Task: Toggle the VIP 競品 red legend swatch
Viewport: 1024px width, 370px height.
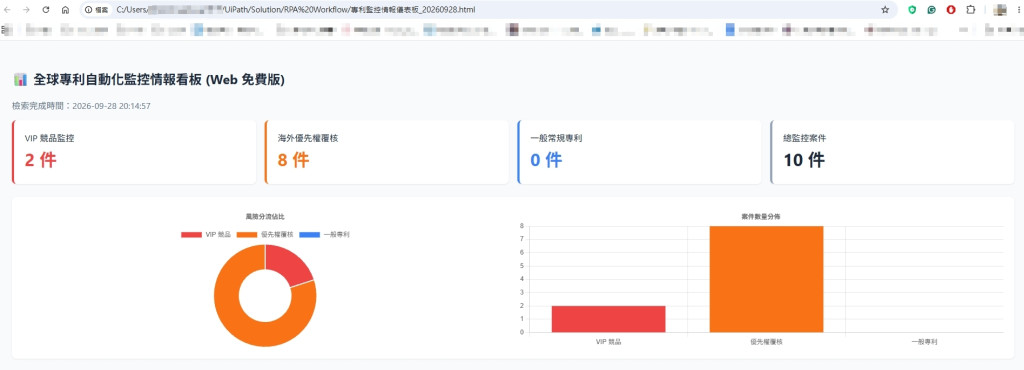Action: tap(191, 234)
